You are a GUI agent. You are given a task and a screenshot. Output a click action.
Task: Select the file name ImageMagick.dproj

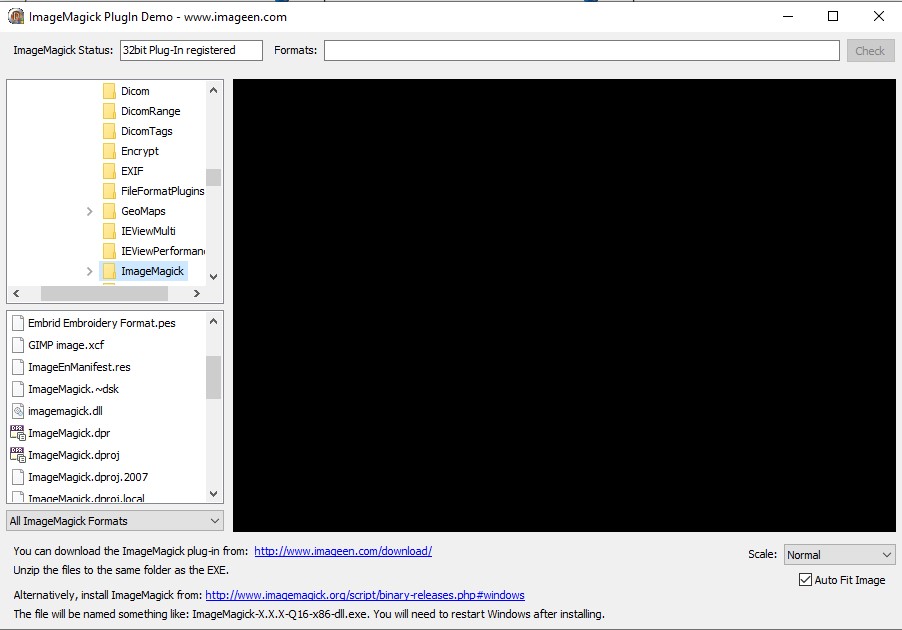74,455
